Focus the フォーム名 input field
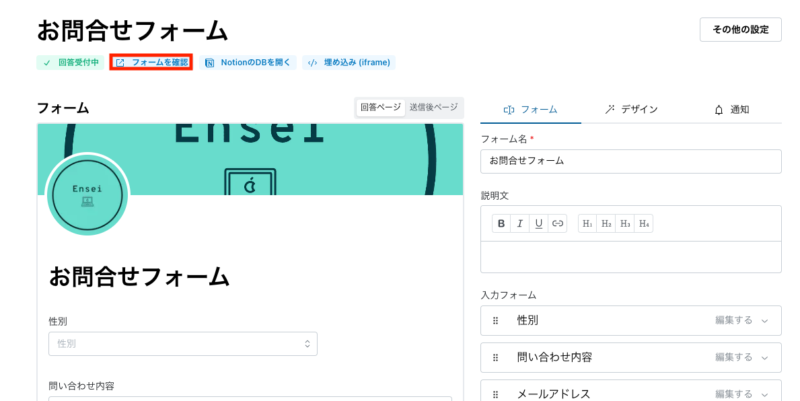800x401 pixels. (x=631, y=161)
